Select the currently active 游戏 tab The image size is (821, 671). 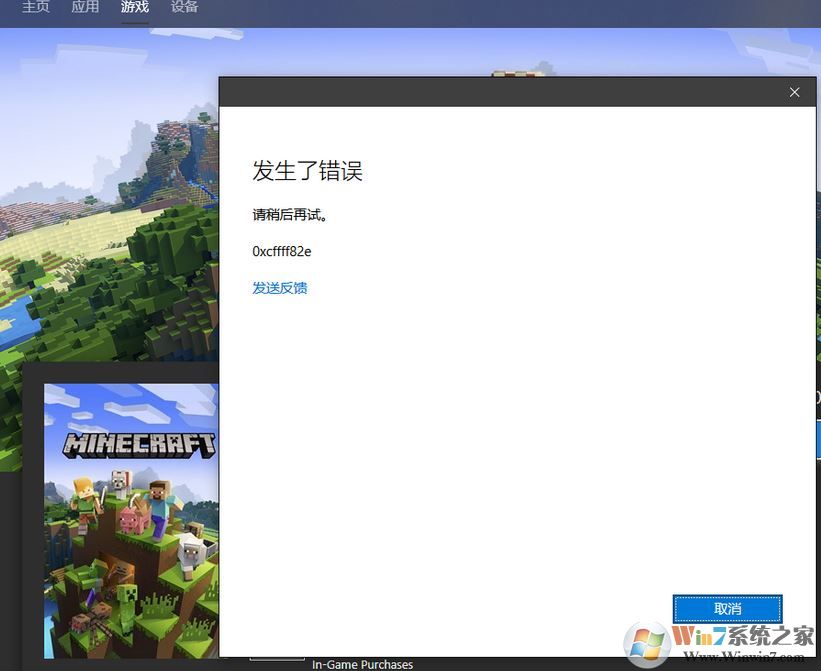[135, 7]
